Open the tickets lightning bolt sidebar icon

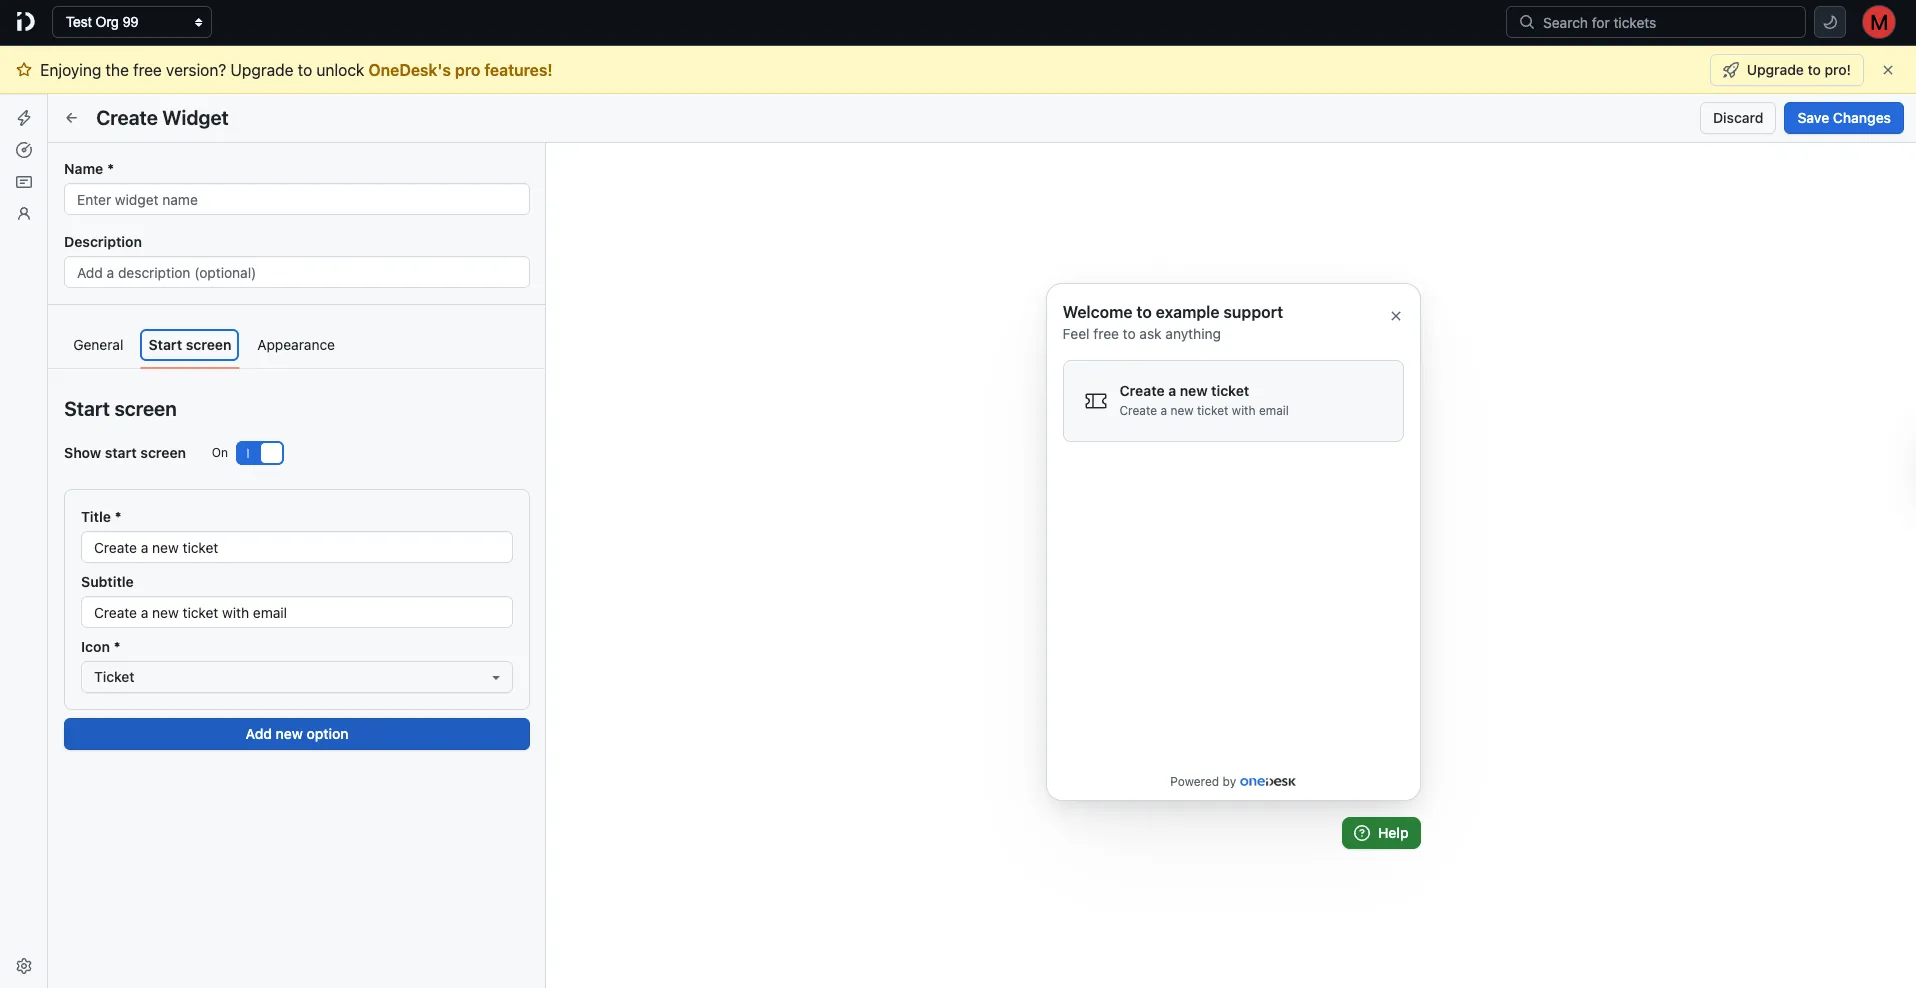23,118
